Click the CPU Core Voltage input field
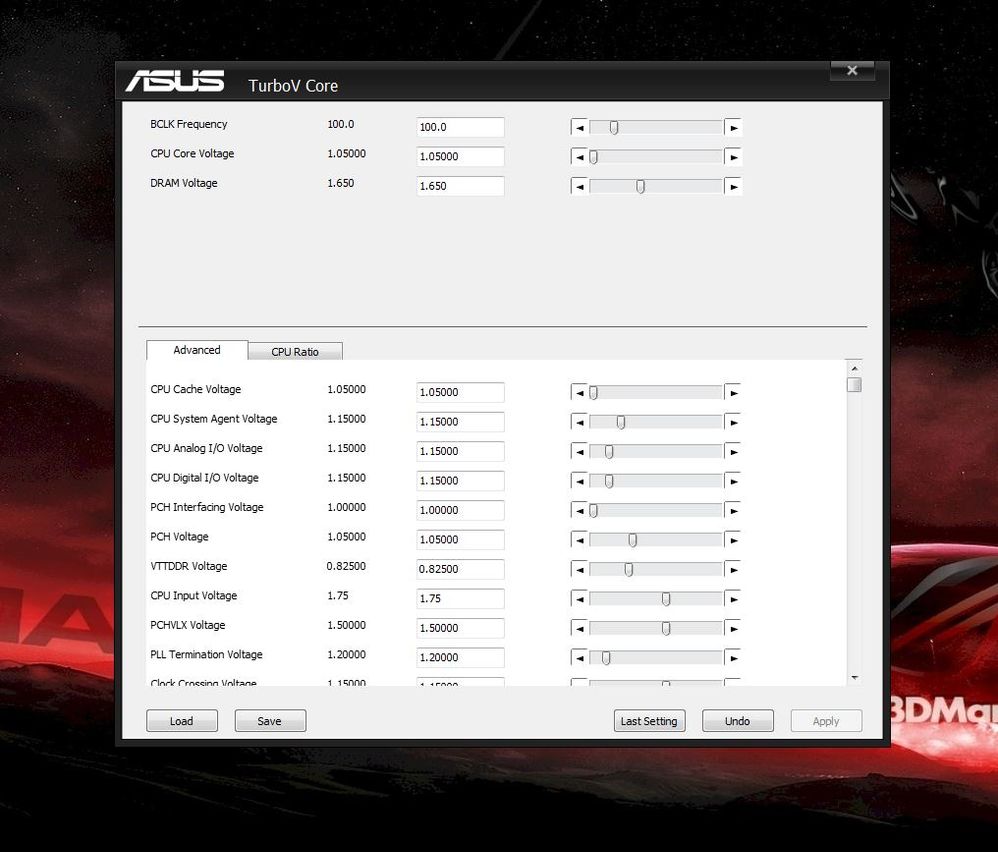This screenshot has width=998, height=852. pos(460,157)
